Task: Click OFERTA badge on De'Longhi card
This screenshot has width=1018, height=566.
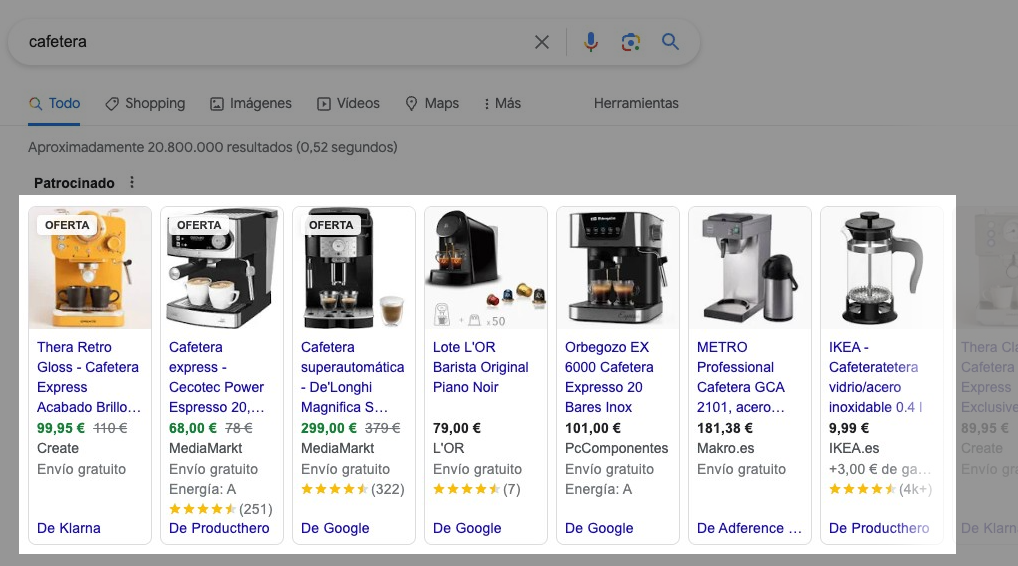Action: point(331,225)
